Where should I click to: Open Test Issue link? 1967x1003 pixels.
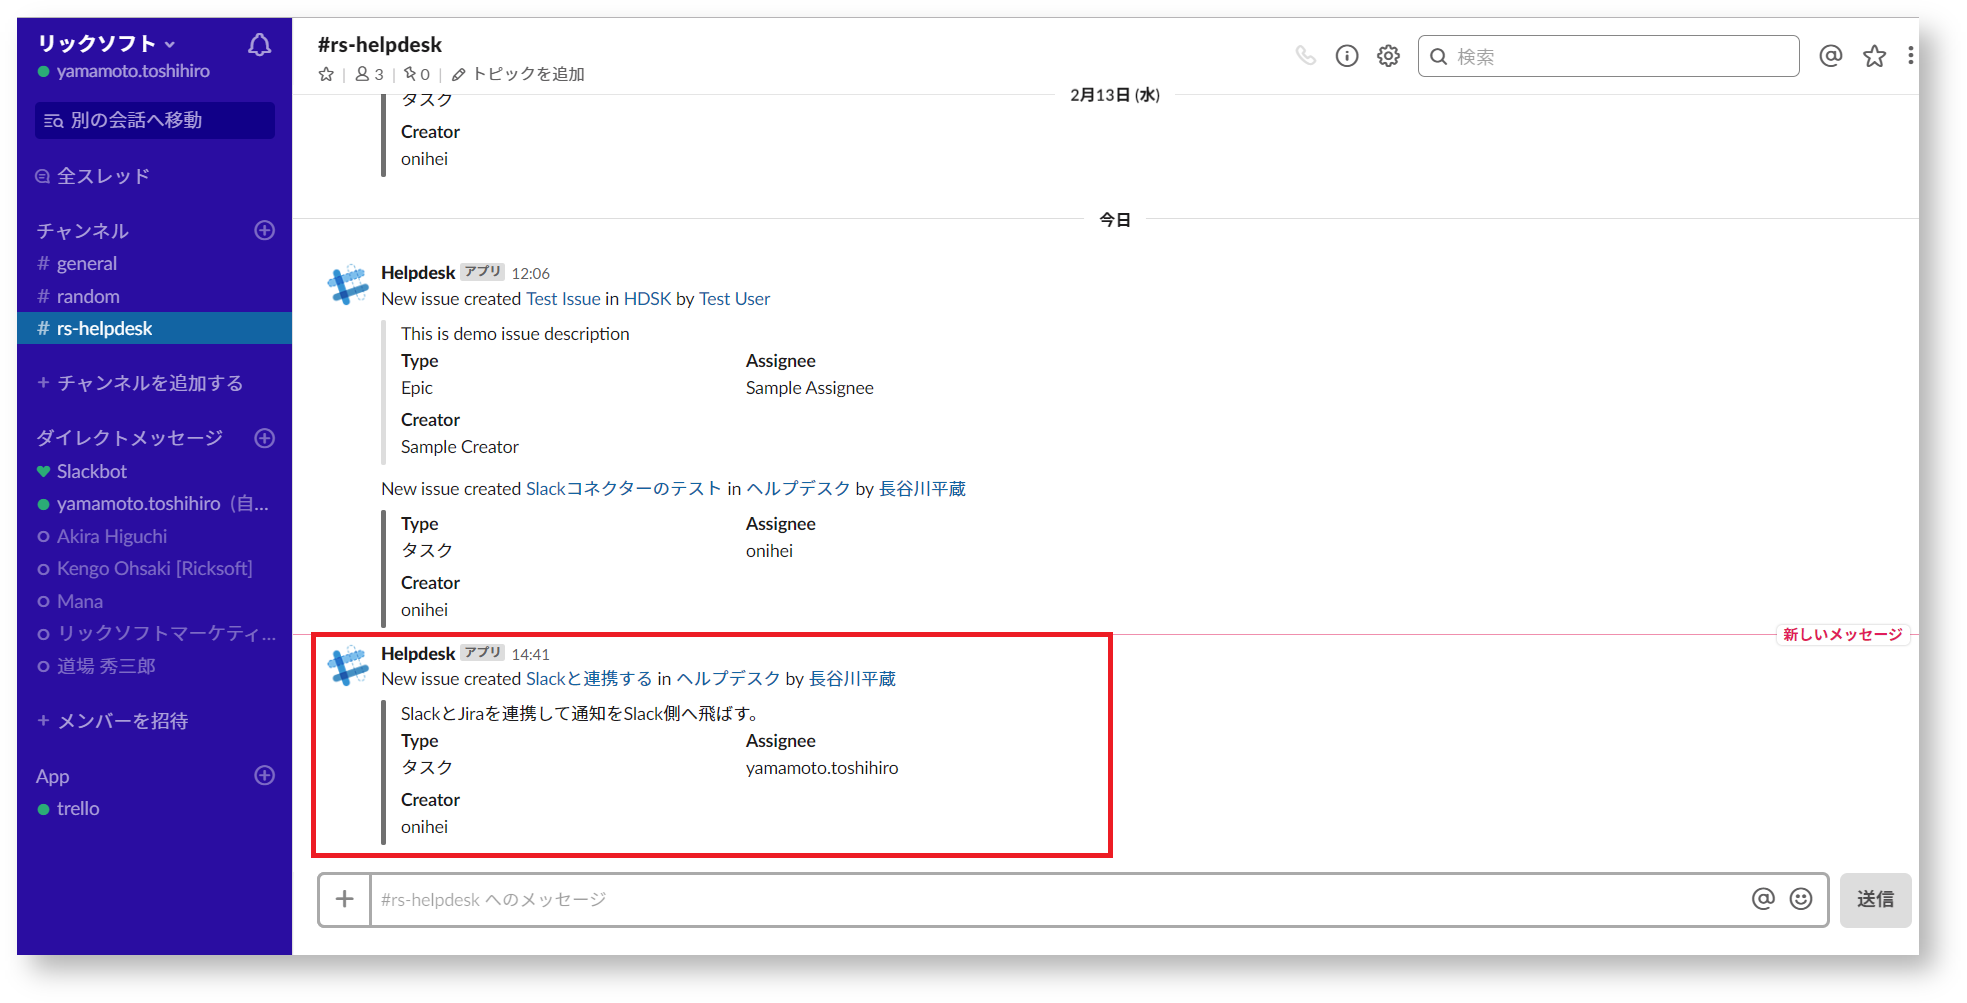tap(563, 299)
